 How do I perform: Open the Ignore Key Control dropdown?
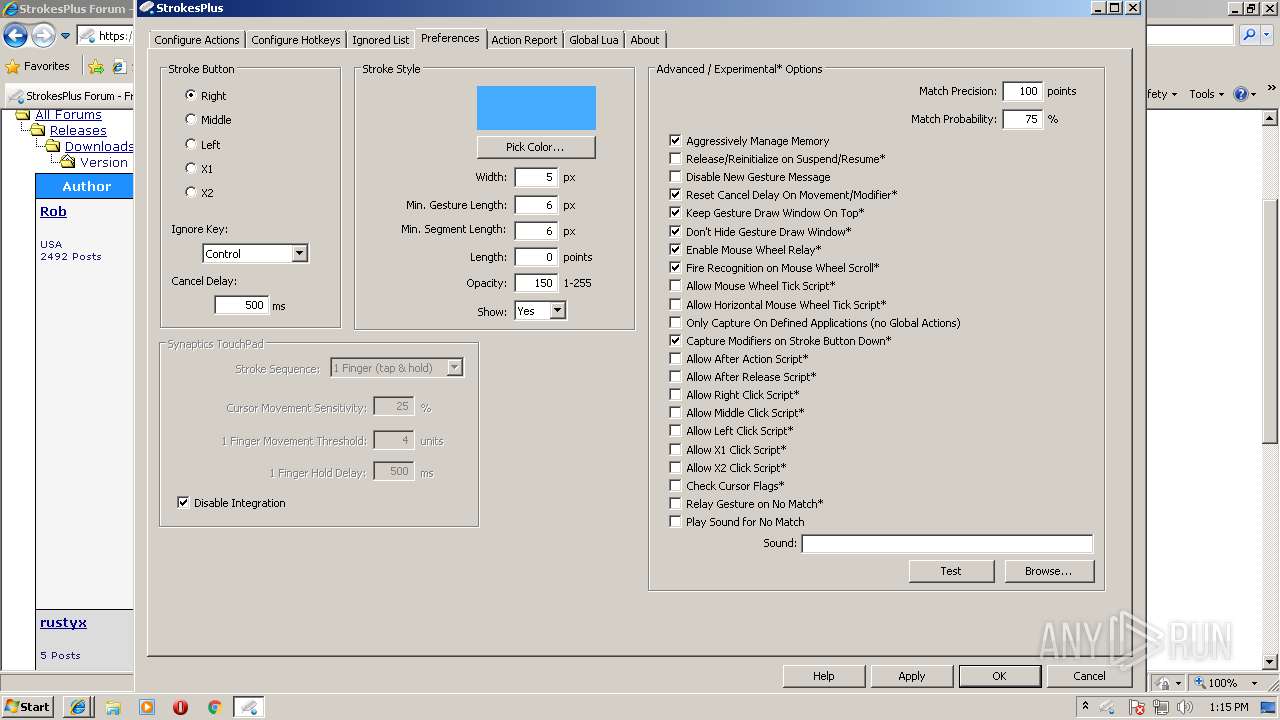click(x=299, y=254)
